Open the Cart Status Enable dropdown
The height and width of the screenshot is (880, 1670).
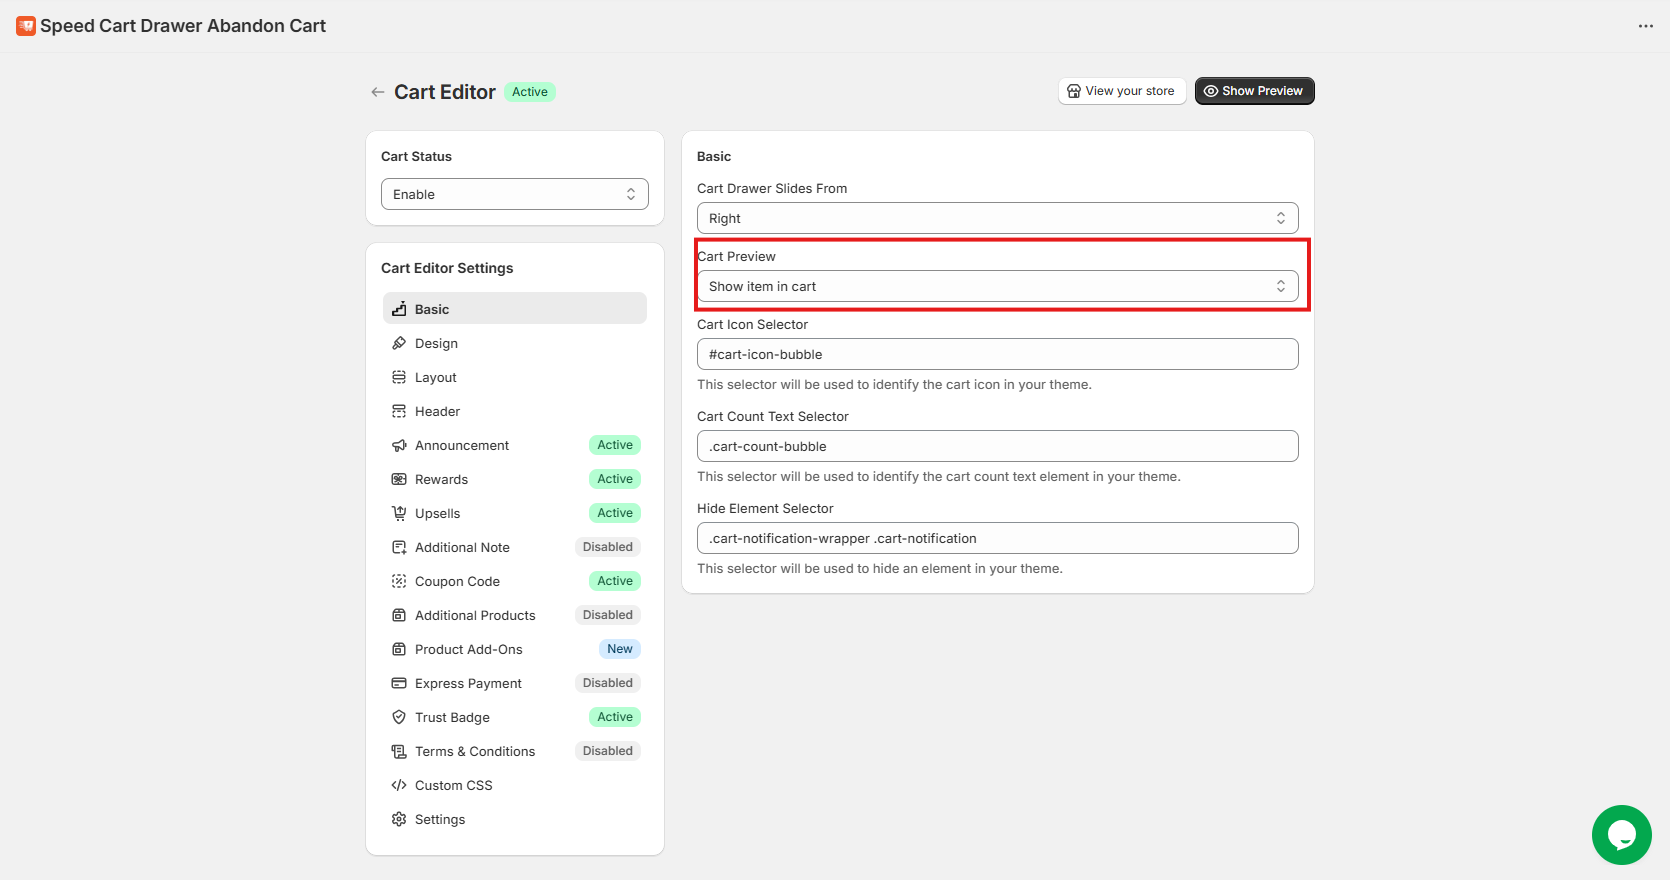click(514, 194)
